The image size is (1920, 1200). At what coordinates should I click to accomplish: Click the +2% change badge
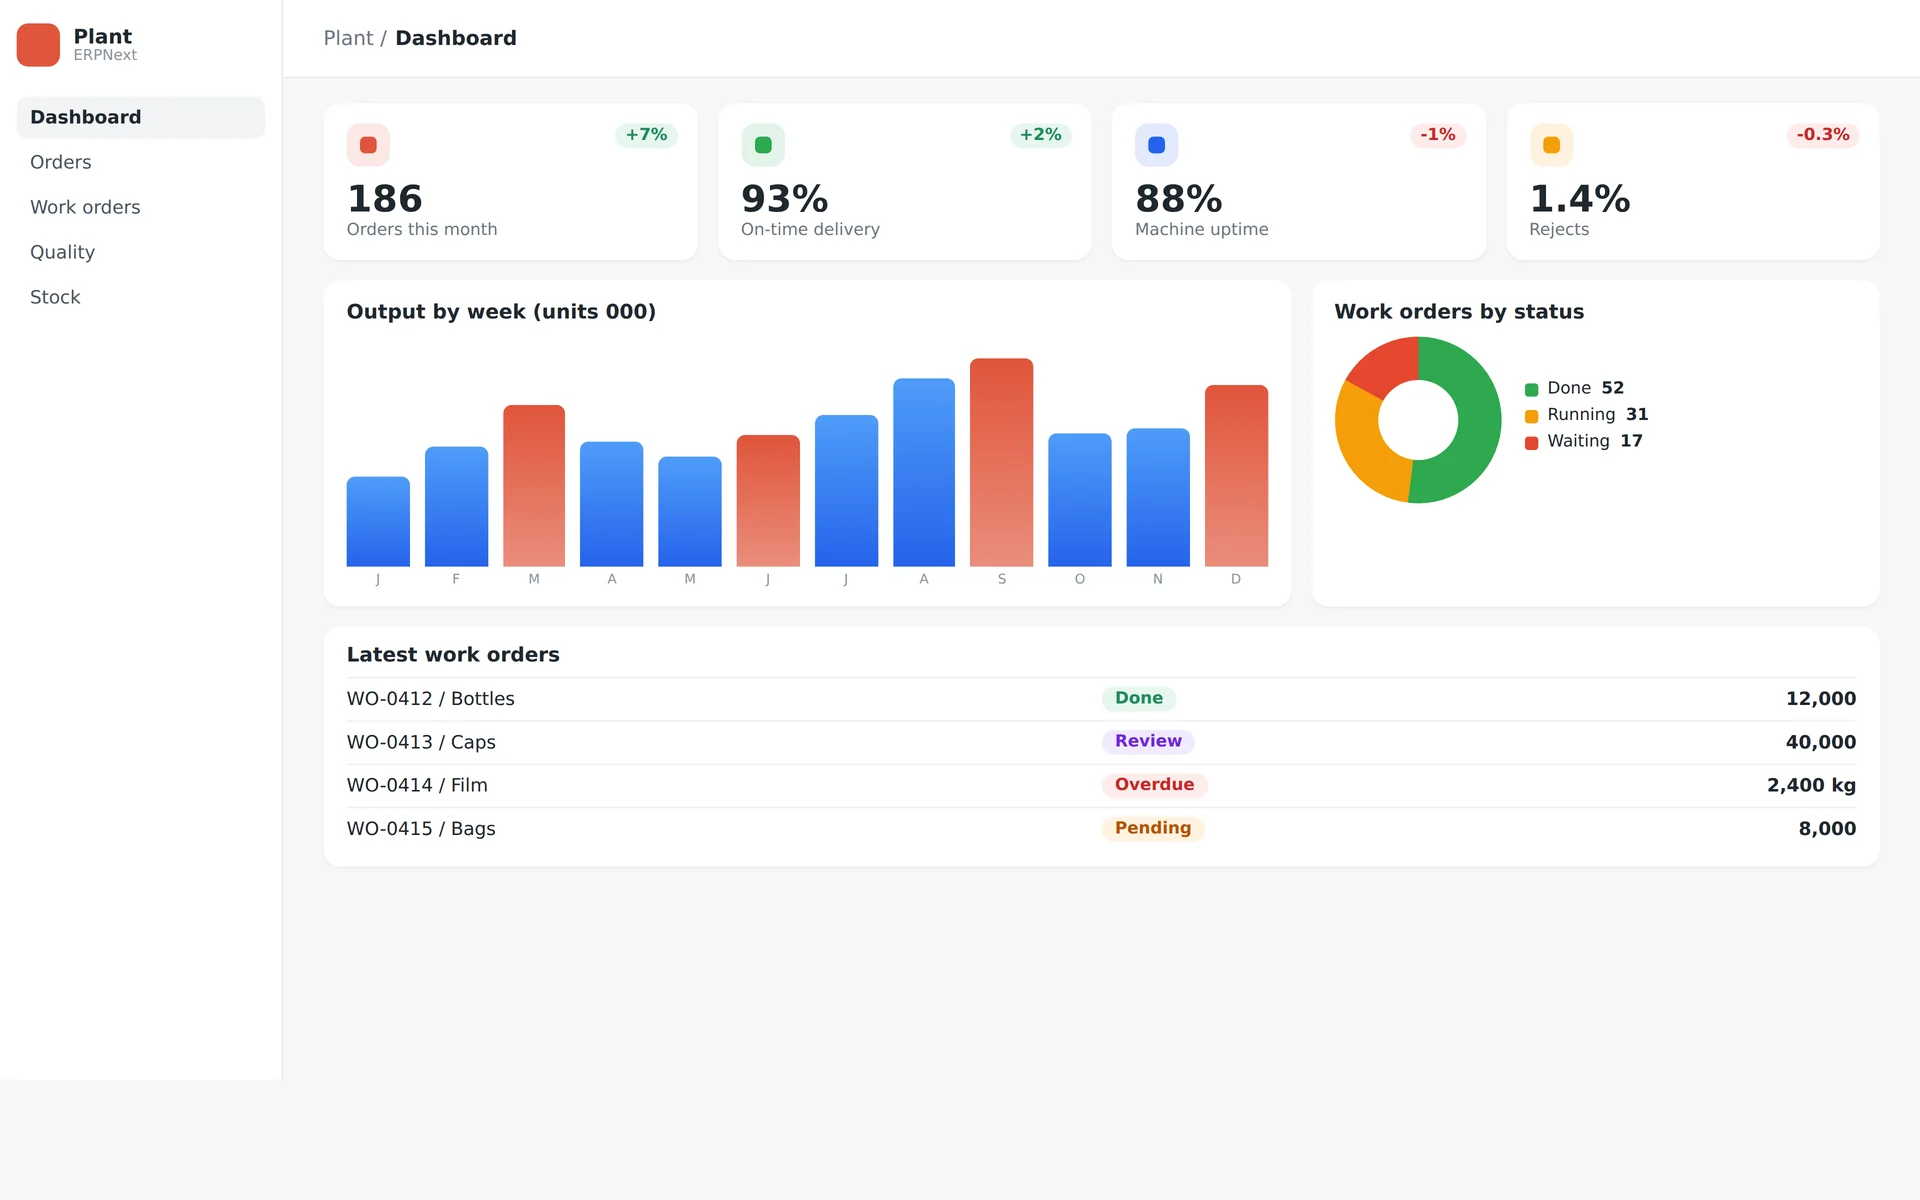tap(1040, 135)
